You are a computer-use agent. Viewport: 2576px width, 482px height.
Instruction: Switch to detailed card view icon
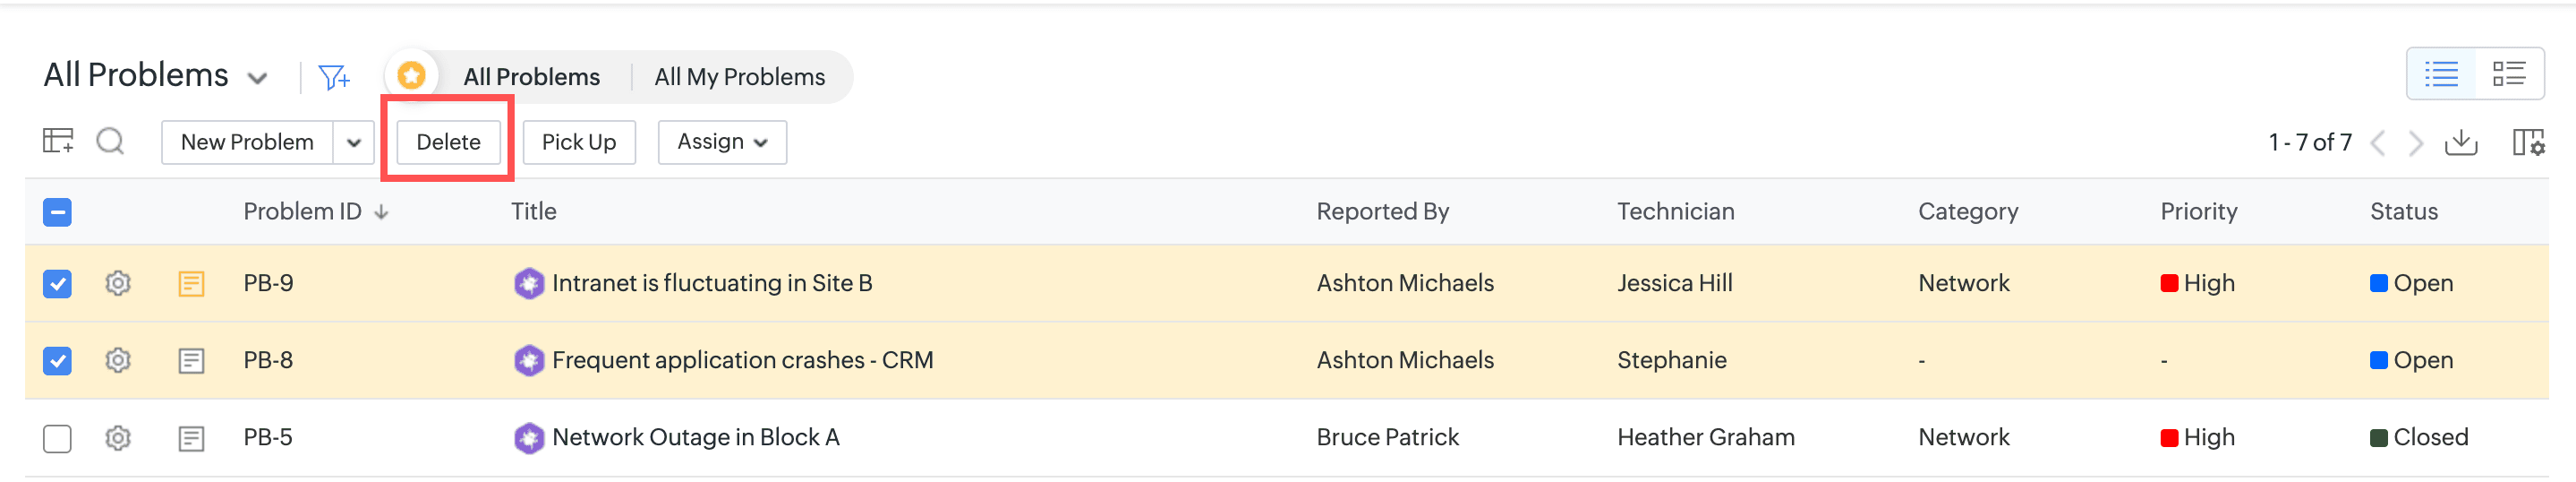[2509, 74]
